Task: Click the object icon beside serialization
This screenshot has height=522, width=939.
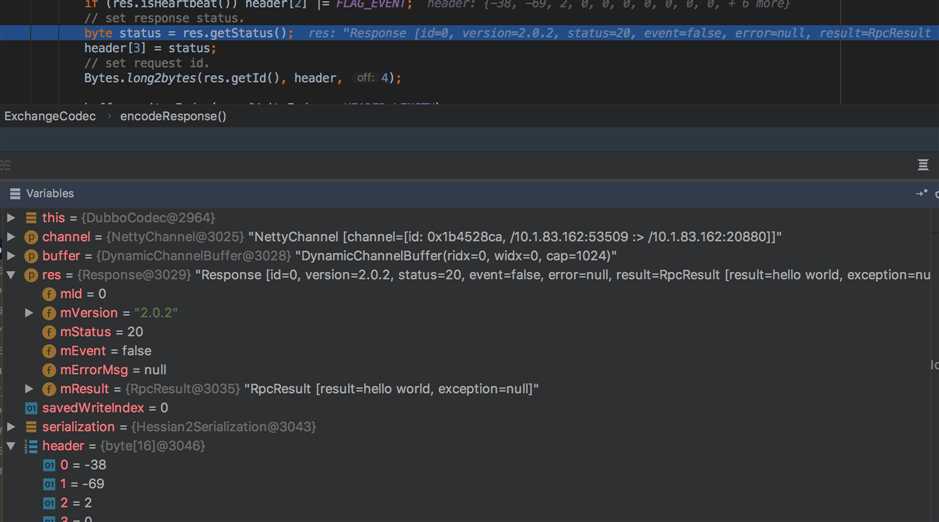Action: tap(31, 427)
